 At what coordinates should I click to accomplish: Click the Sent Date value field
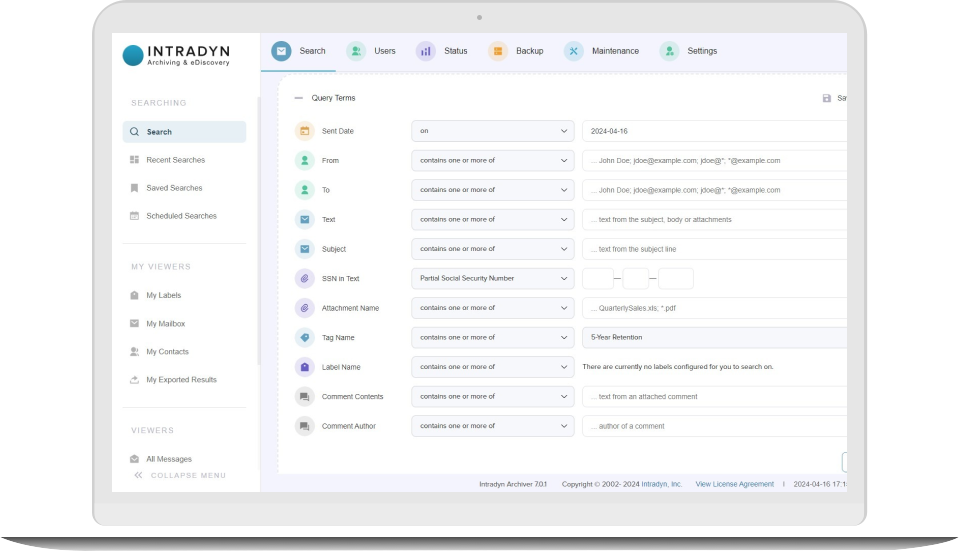click(714, 131)
